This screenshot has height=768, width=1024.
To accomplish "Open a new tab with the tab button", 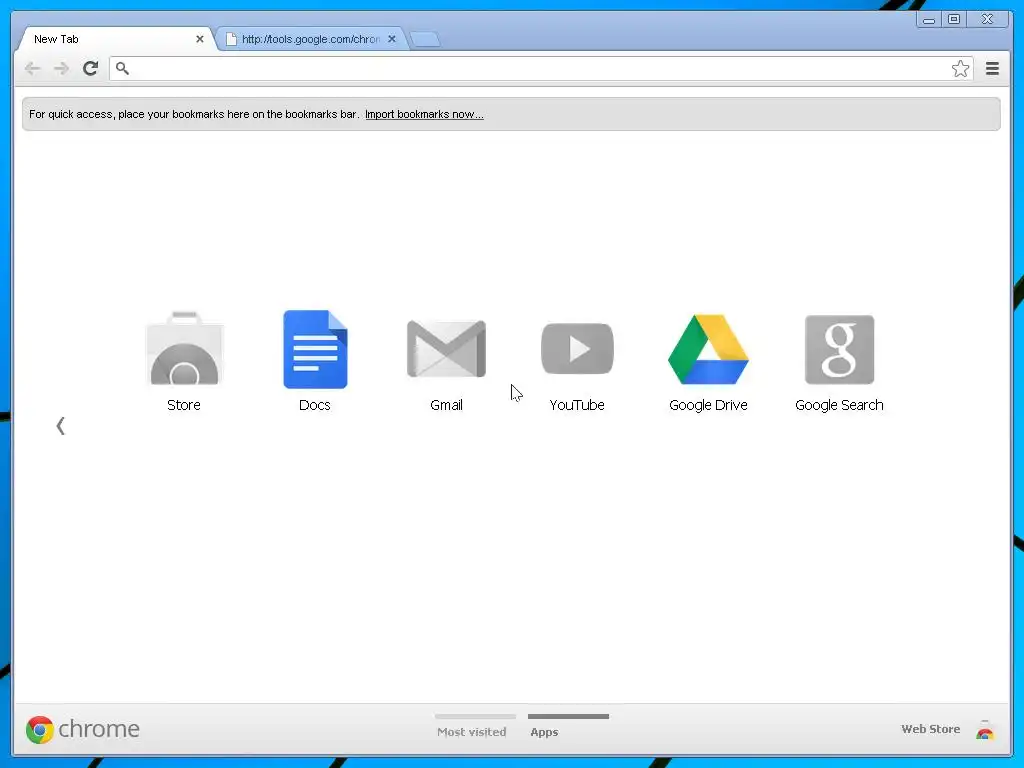I will coord(425,40).
